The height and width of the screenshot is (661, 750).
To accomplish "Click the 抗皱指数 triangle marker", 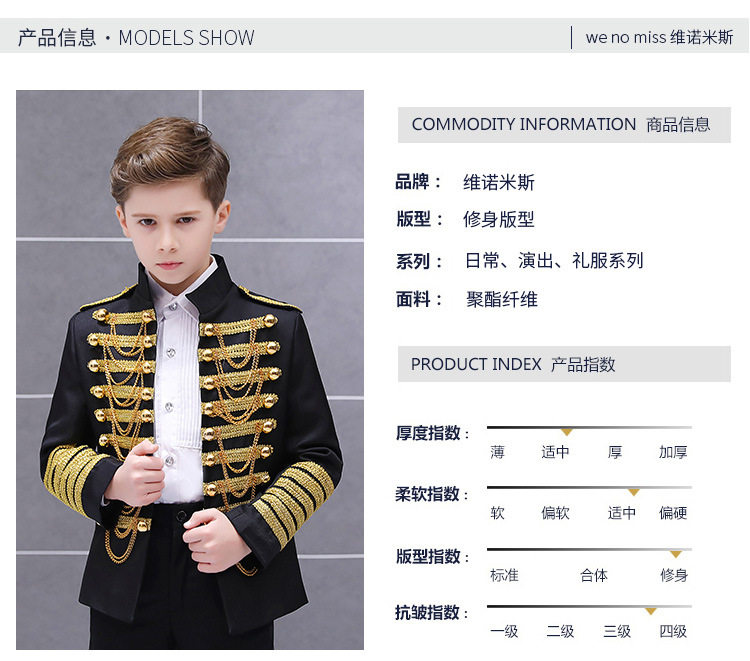I will 651,611.
